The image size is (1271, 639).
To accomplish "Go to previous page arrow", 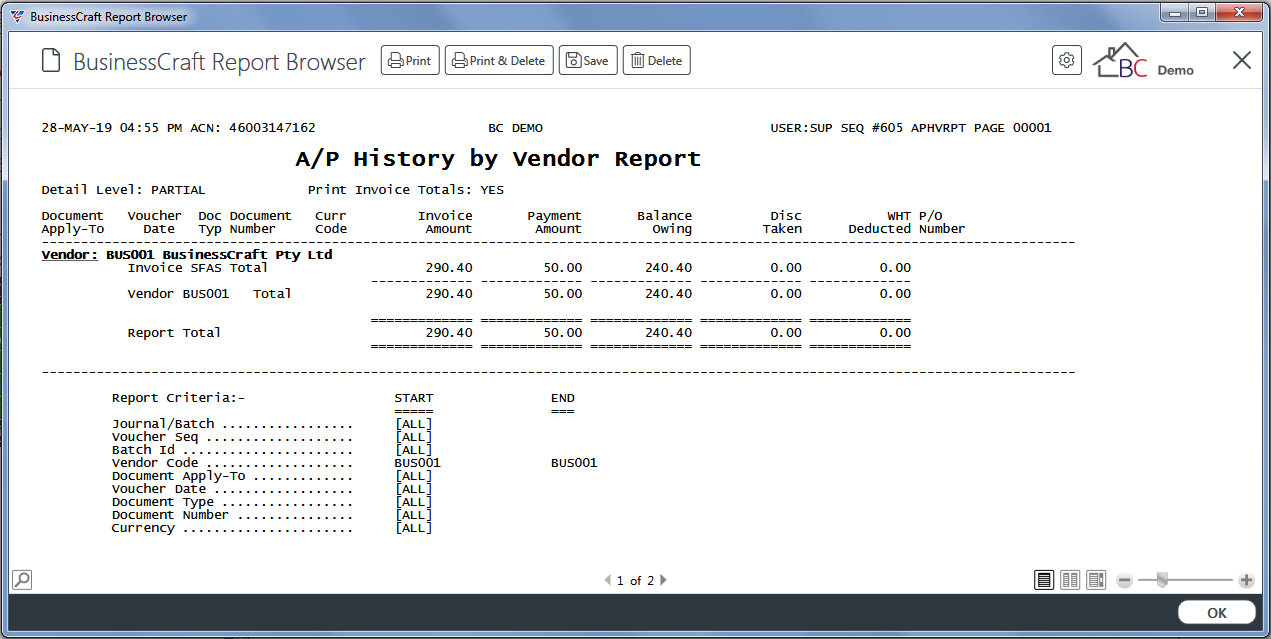I will click(x=608, y=580).
